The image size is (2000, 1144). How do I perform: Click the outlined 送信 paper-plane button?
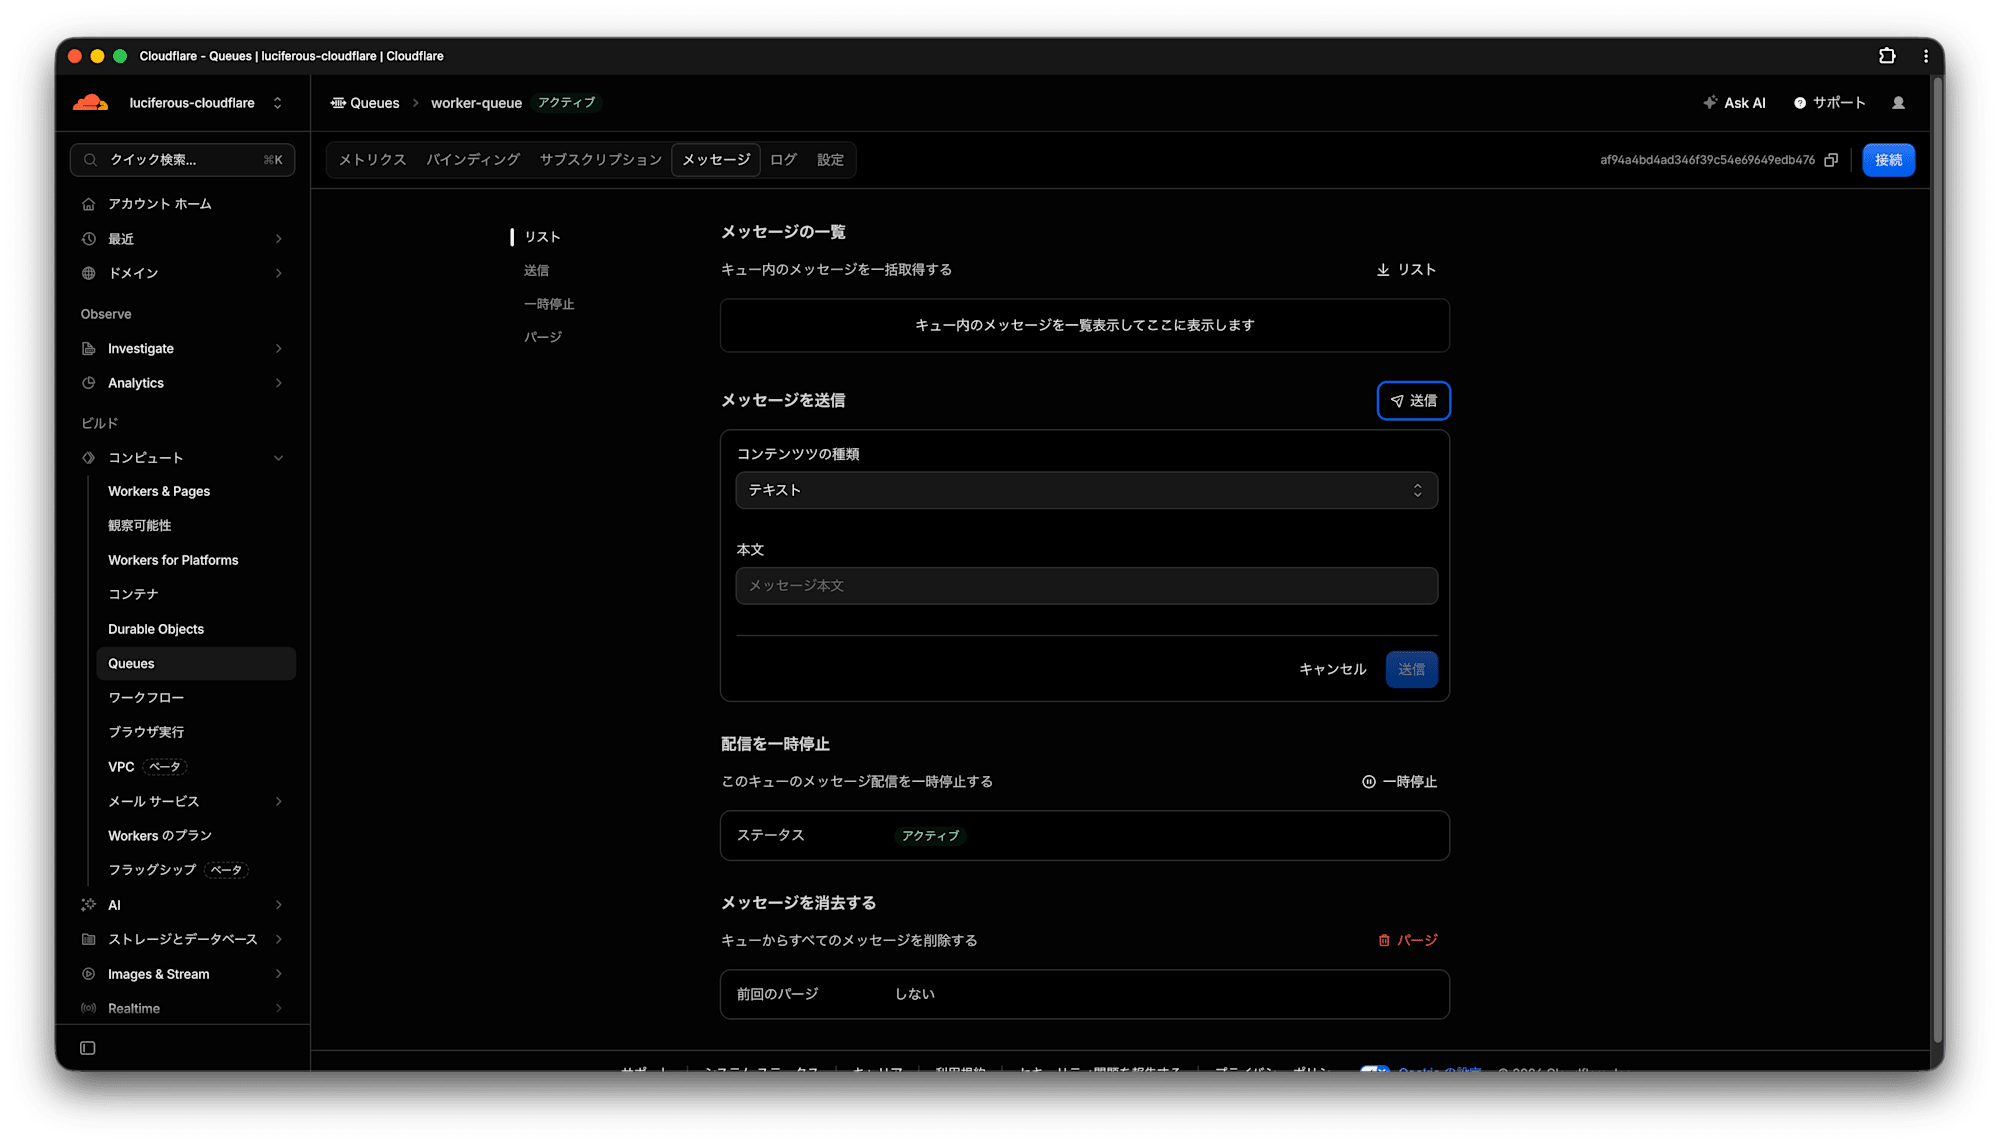(x=1413, y=401)
